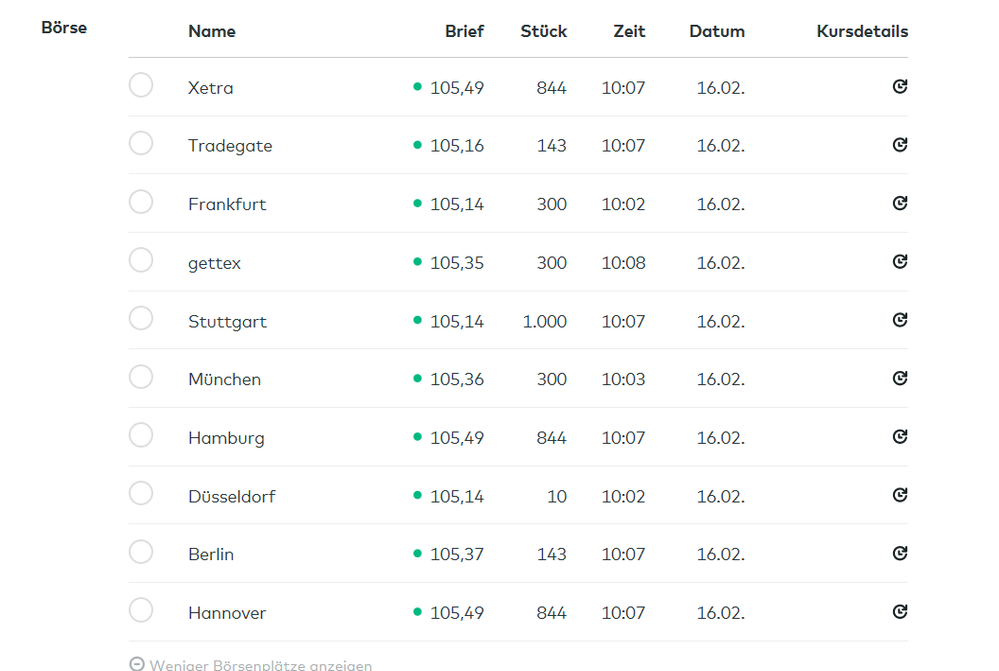Image resolution: width=999 pixels, height=671 pixels.
Task: Refresh the Düsseldorf price details
Action: (899, 495)
